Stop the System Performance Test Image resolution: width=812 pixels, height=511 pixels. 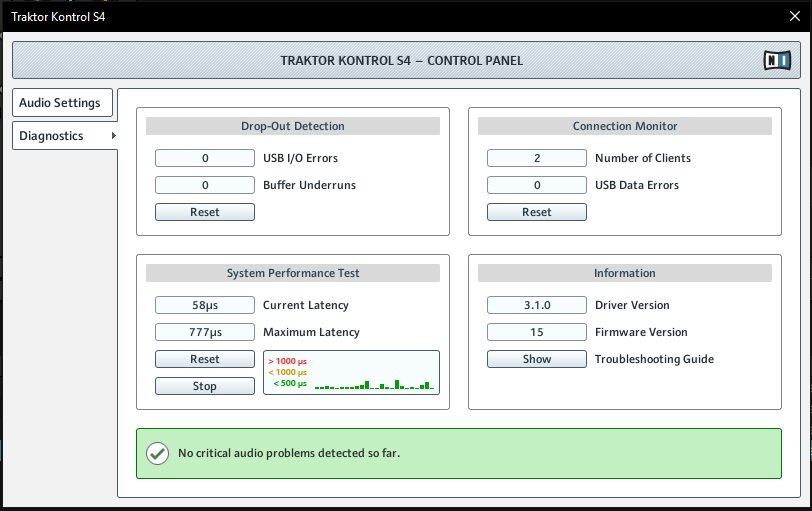[x=205, y=386]
